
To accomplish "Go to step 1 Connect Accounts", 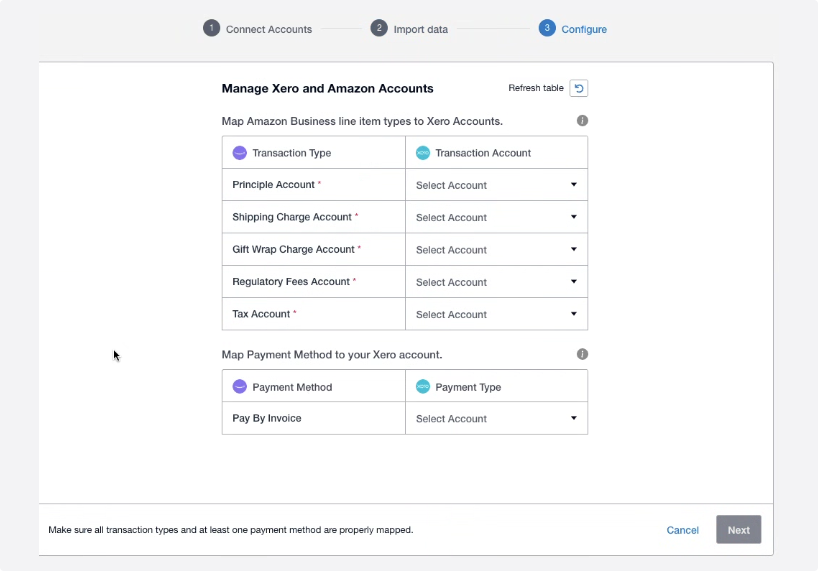I will coord(258,29).
